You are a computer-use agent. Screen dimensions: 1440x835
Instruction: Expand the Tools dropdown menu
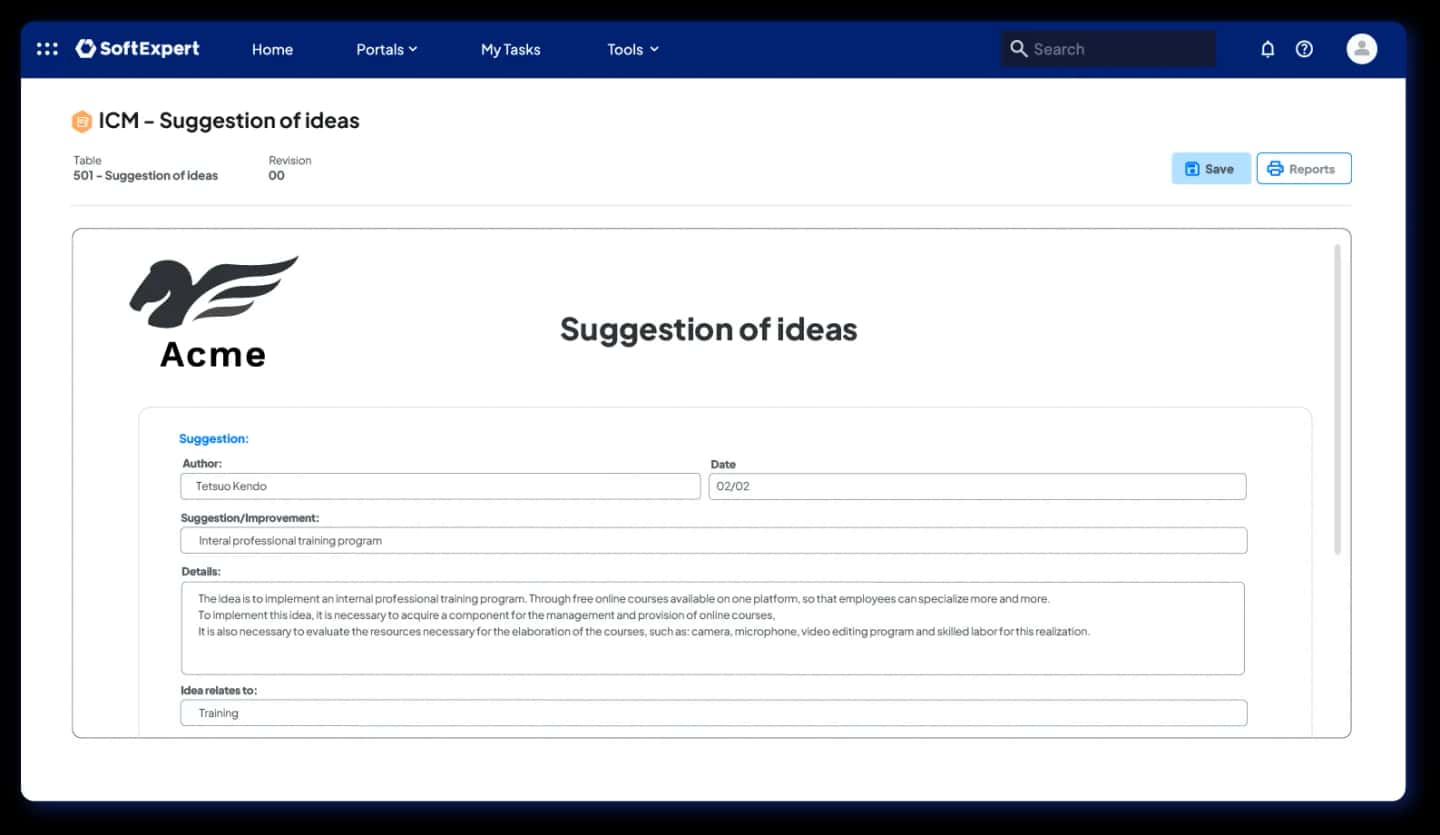coord(633,49)
